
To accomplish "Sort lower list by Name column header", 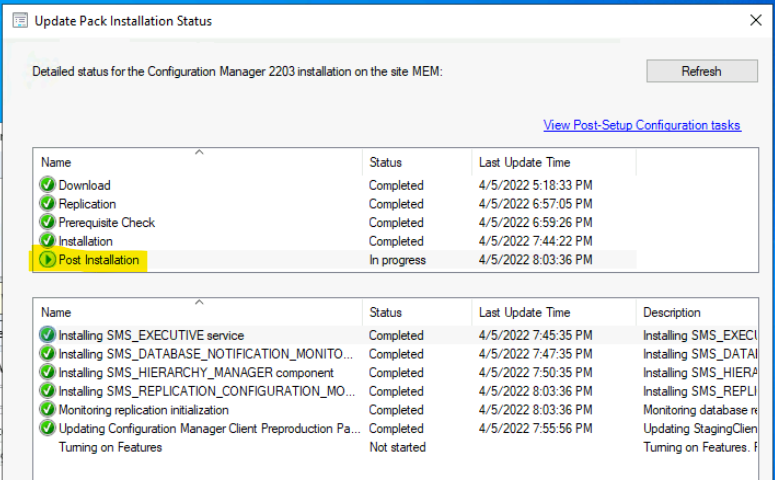I will (x=198, y=312).
